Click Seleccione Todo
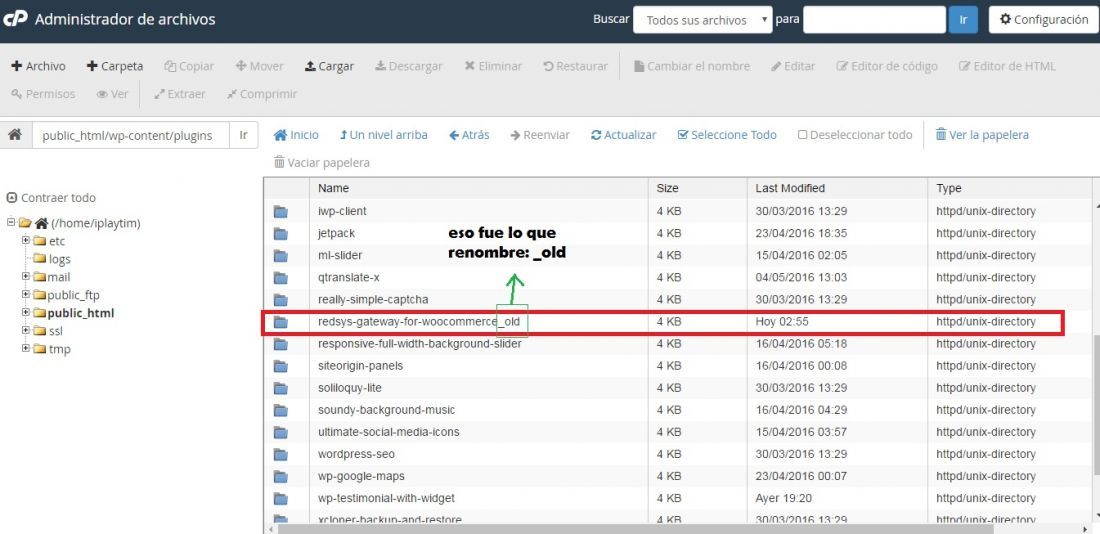The height and width of the screenshot is (534, 1100). coord(727,135)
